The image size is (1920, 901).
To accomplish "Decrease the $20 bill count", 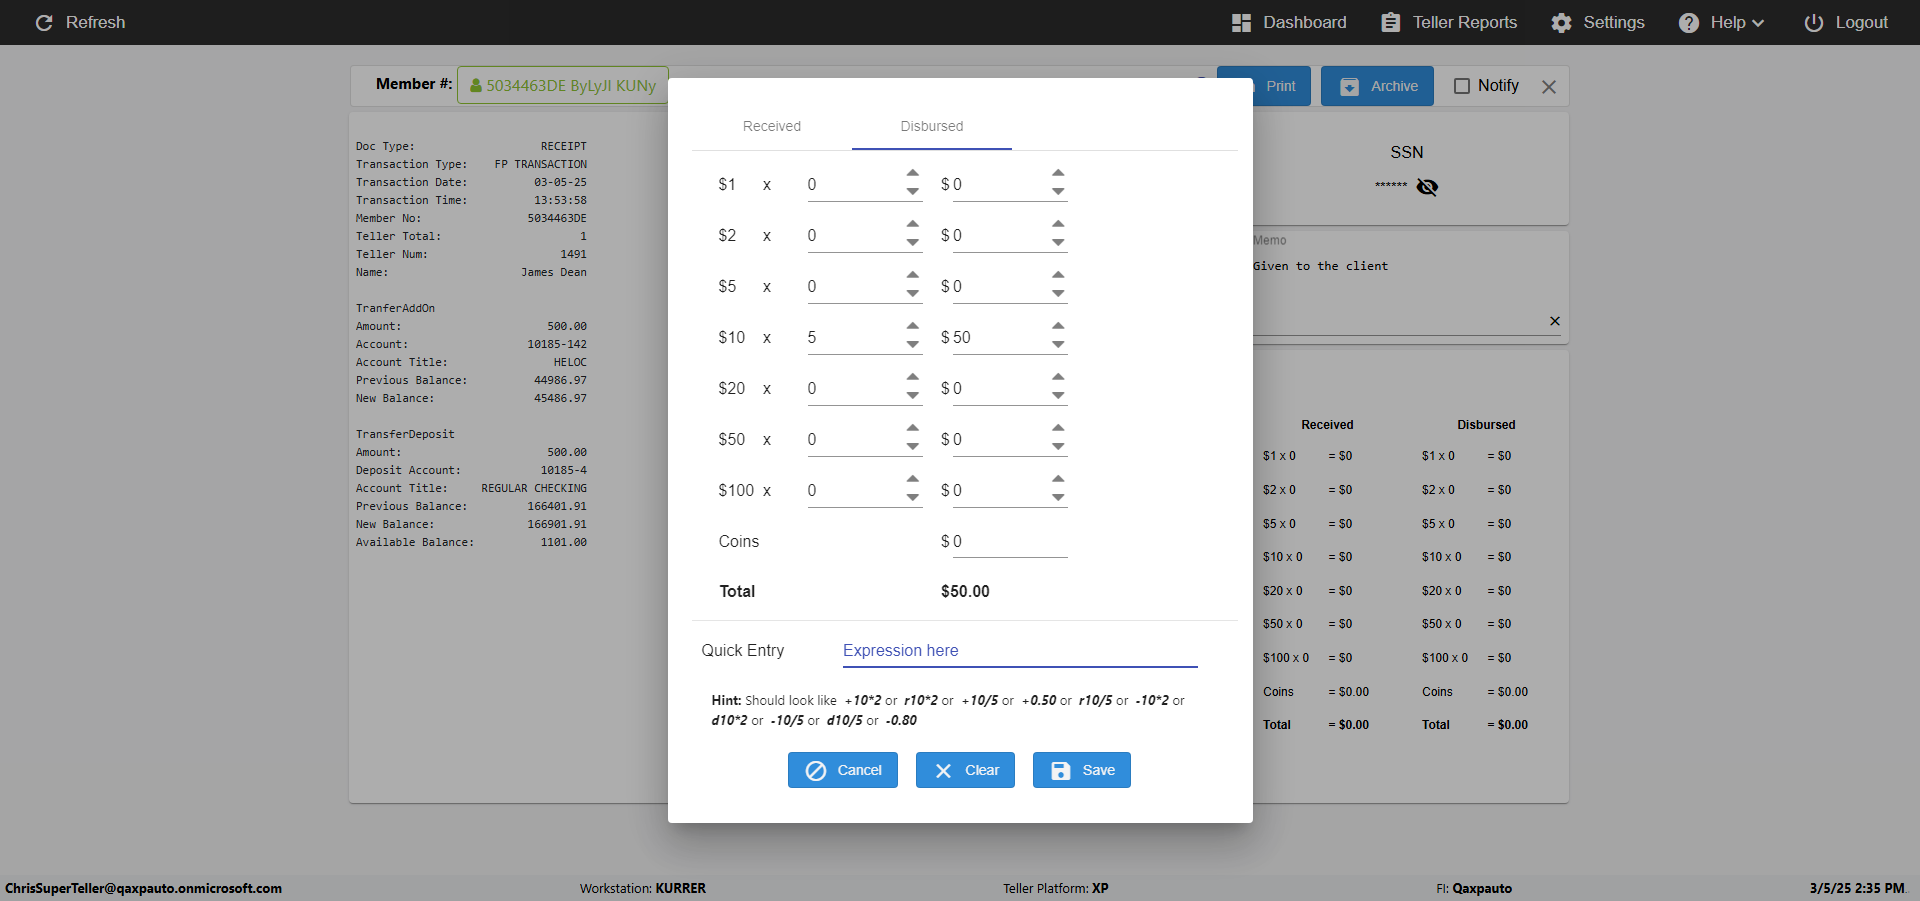I will tap(913, 396).
